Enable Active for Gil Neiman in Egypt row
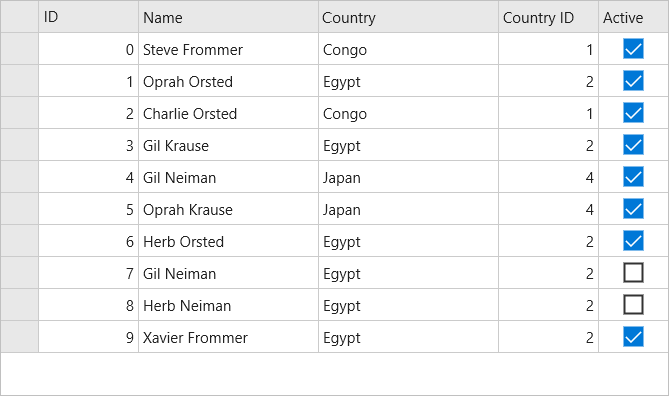Image resolution: width=669 pixels, height=396 pixels. point(633,273)
